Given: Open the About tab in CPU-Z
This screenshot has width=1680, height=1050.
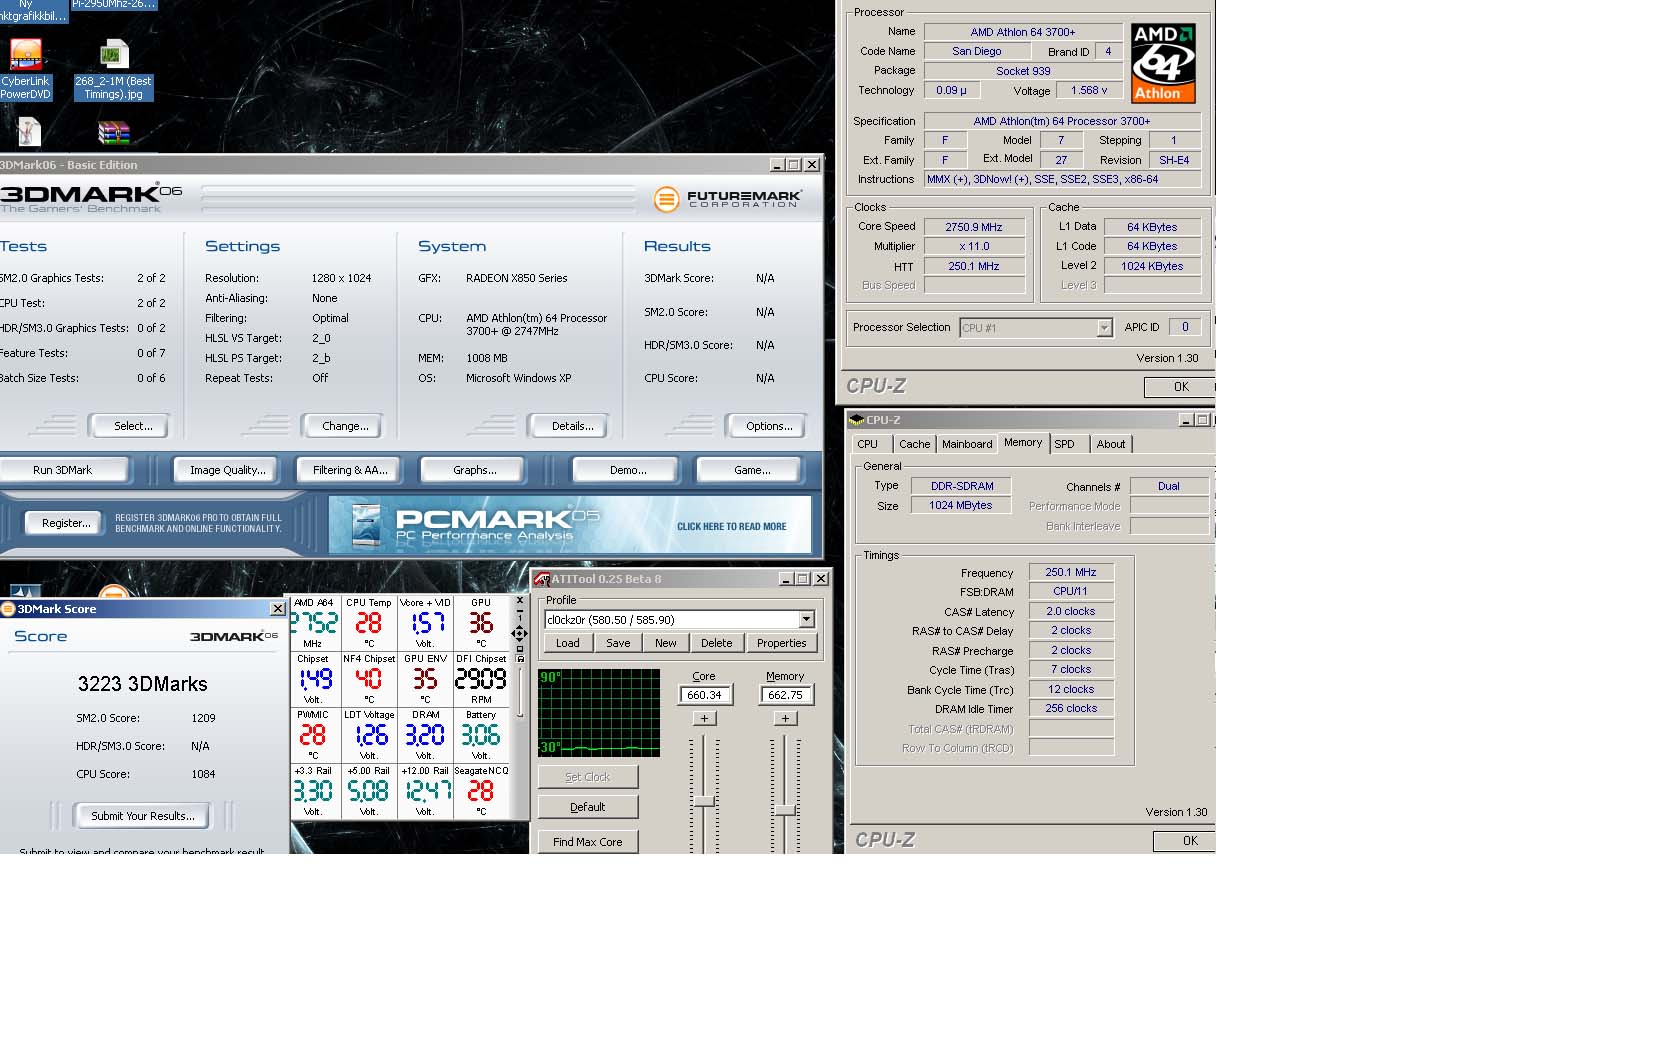Looking at the screenshot, I should pos(1111,444).
